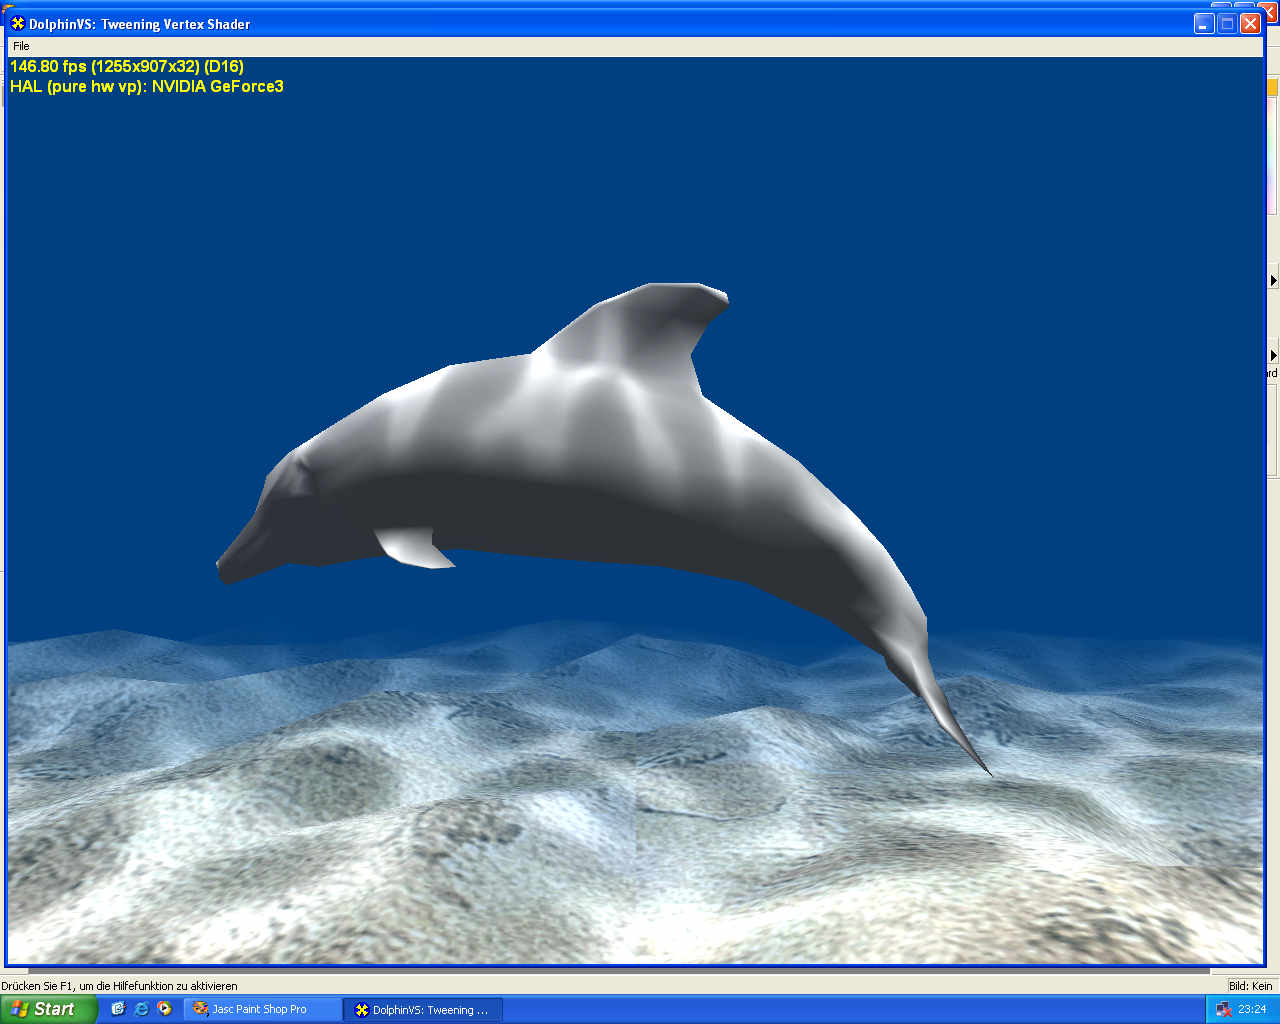This screenshot has width=1280, height=1024.
Task: Click the system clock showing 23:24
Action: pyautogui.click(x=1252, y=1009)
